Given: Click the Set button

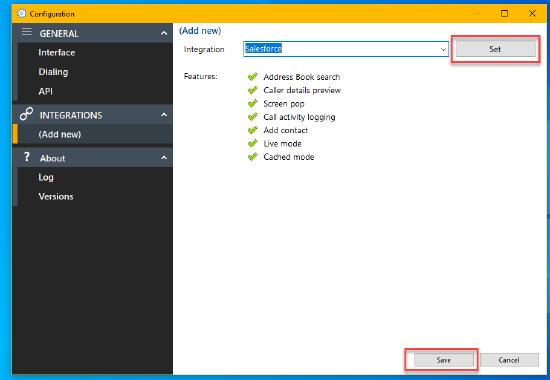Looking at the screenshot, I should pos(496,49).
